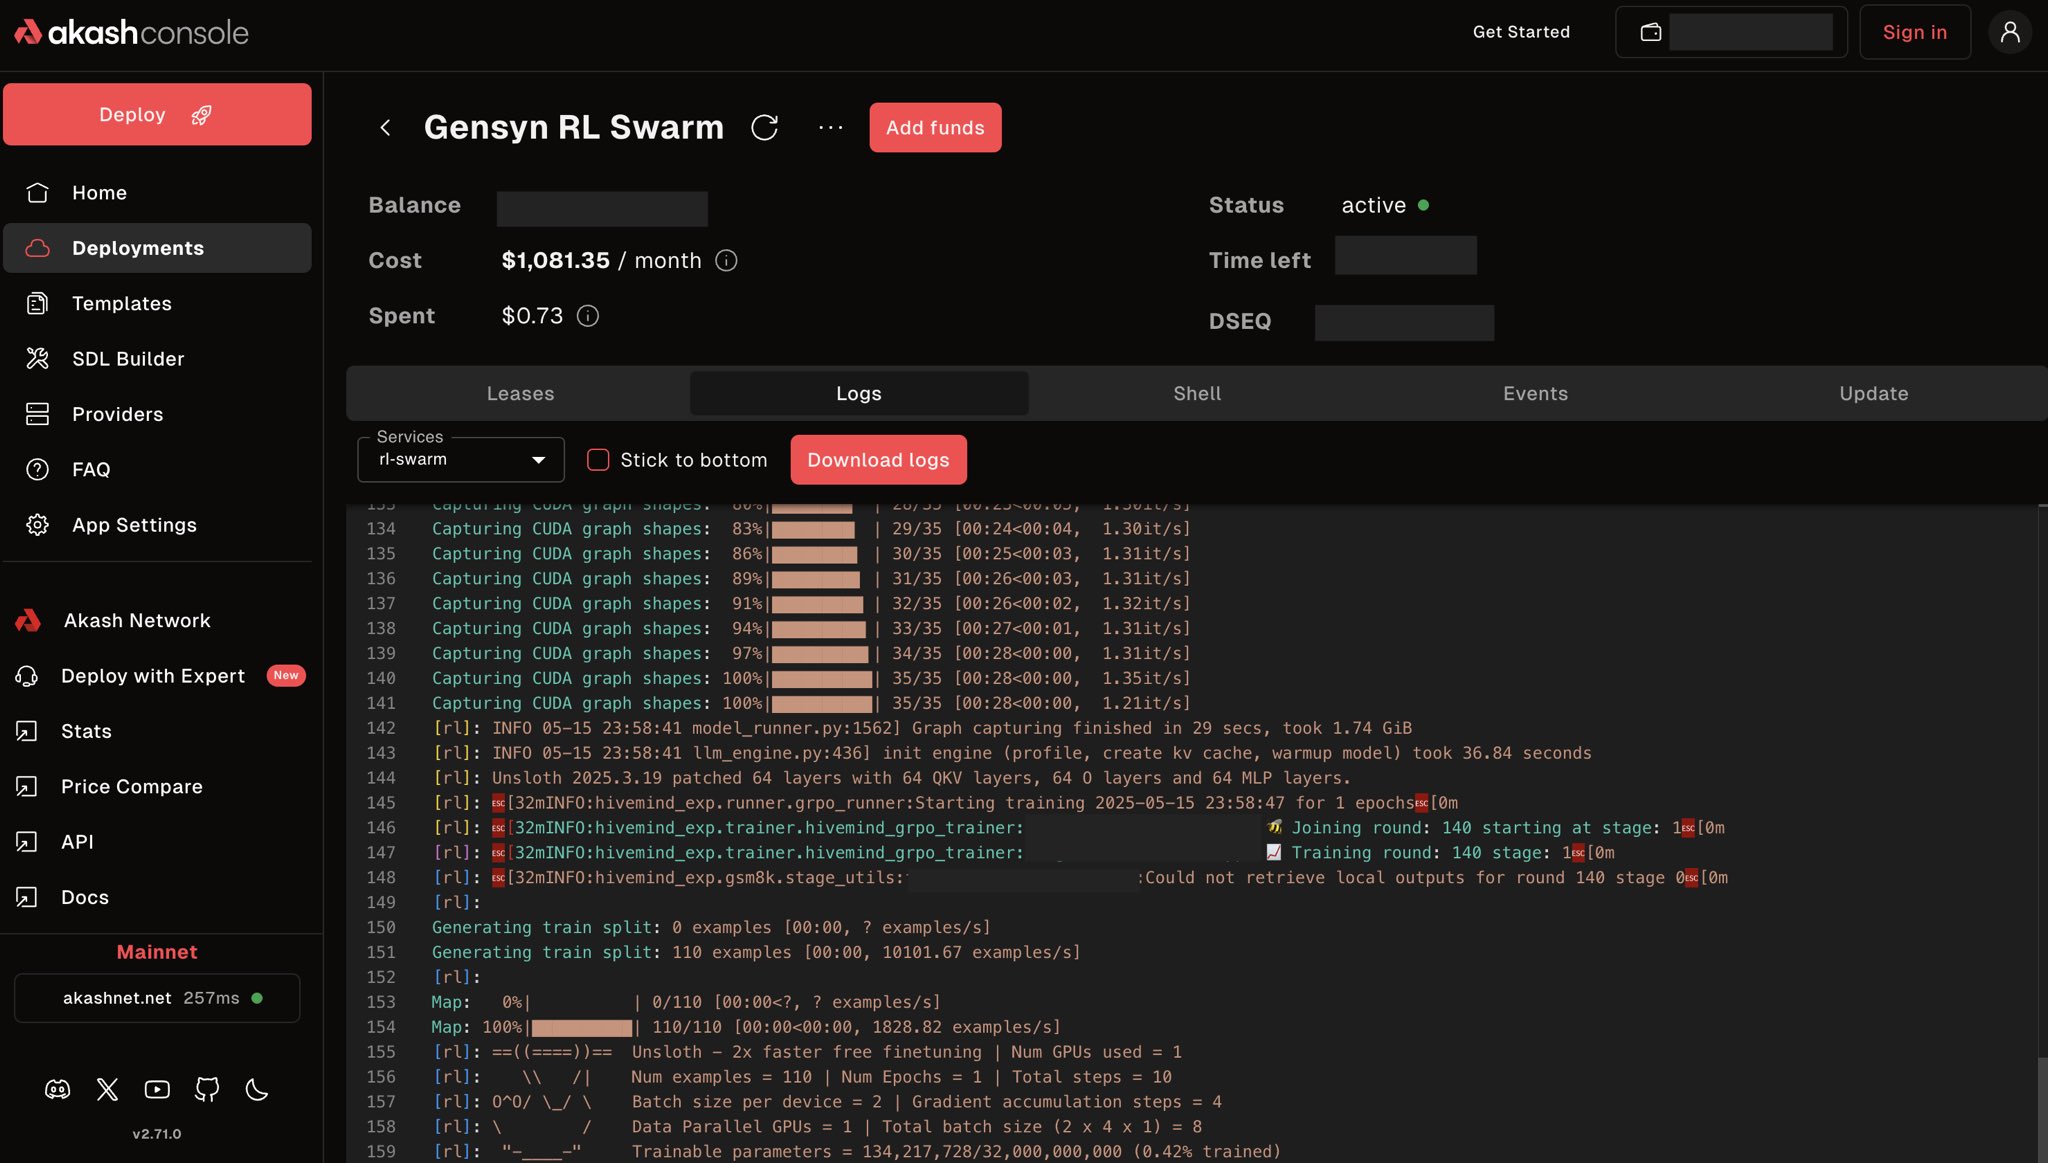Viewport: 2048px width, 1163px height.
Task: Open the Discord icon link
Action: pyautogui.click(x=58, y=1089)
